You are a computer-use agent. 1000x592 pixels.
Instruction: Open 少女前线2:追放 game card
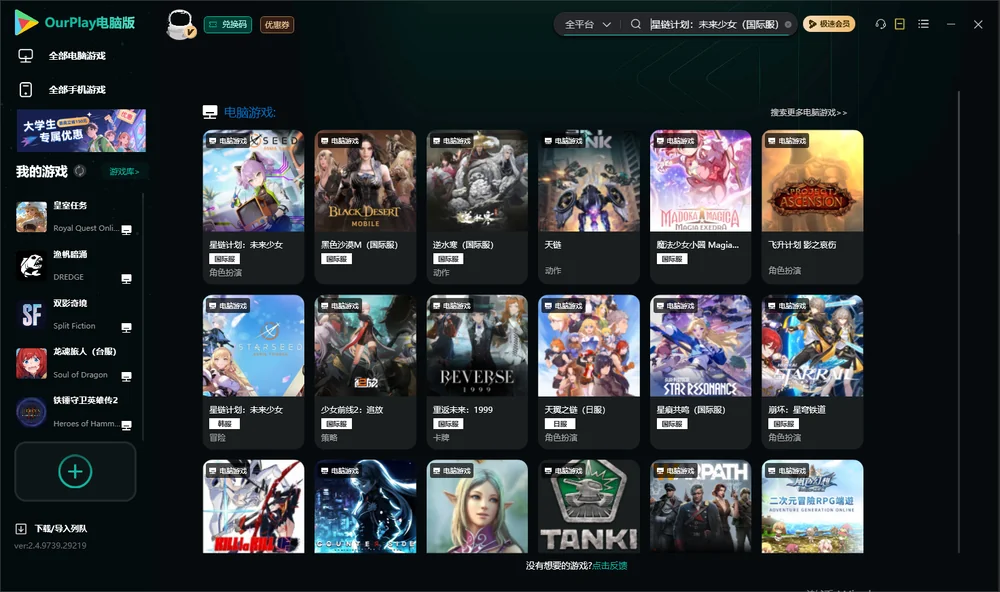[365, 372]
